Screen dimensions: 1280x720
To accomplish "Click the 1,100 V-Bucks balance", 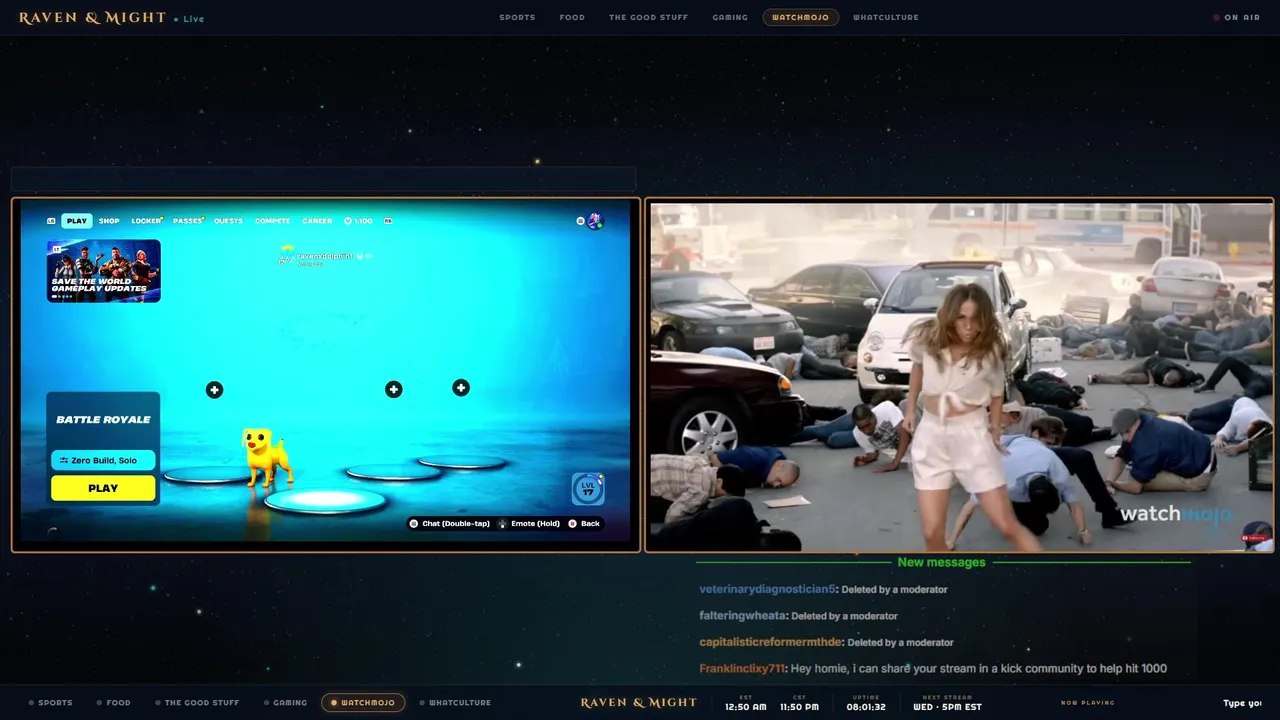I will [358, 221].
